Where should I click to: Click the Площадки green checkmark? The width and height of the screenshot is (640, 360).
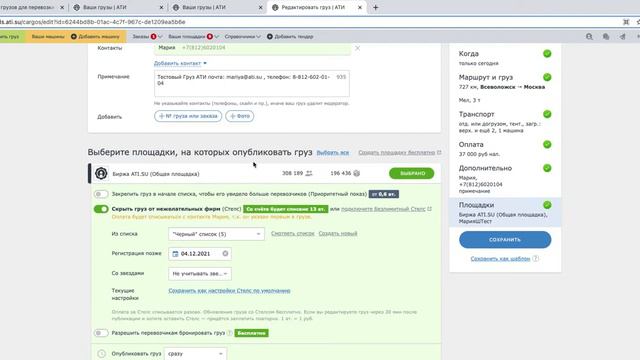pos(547,205)
